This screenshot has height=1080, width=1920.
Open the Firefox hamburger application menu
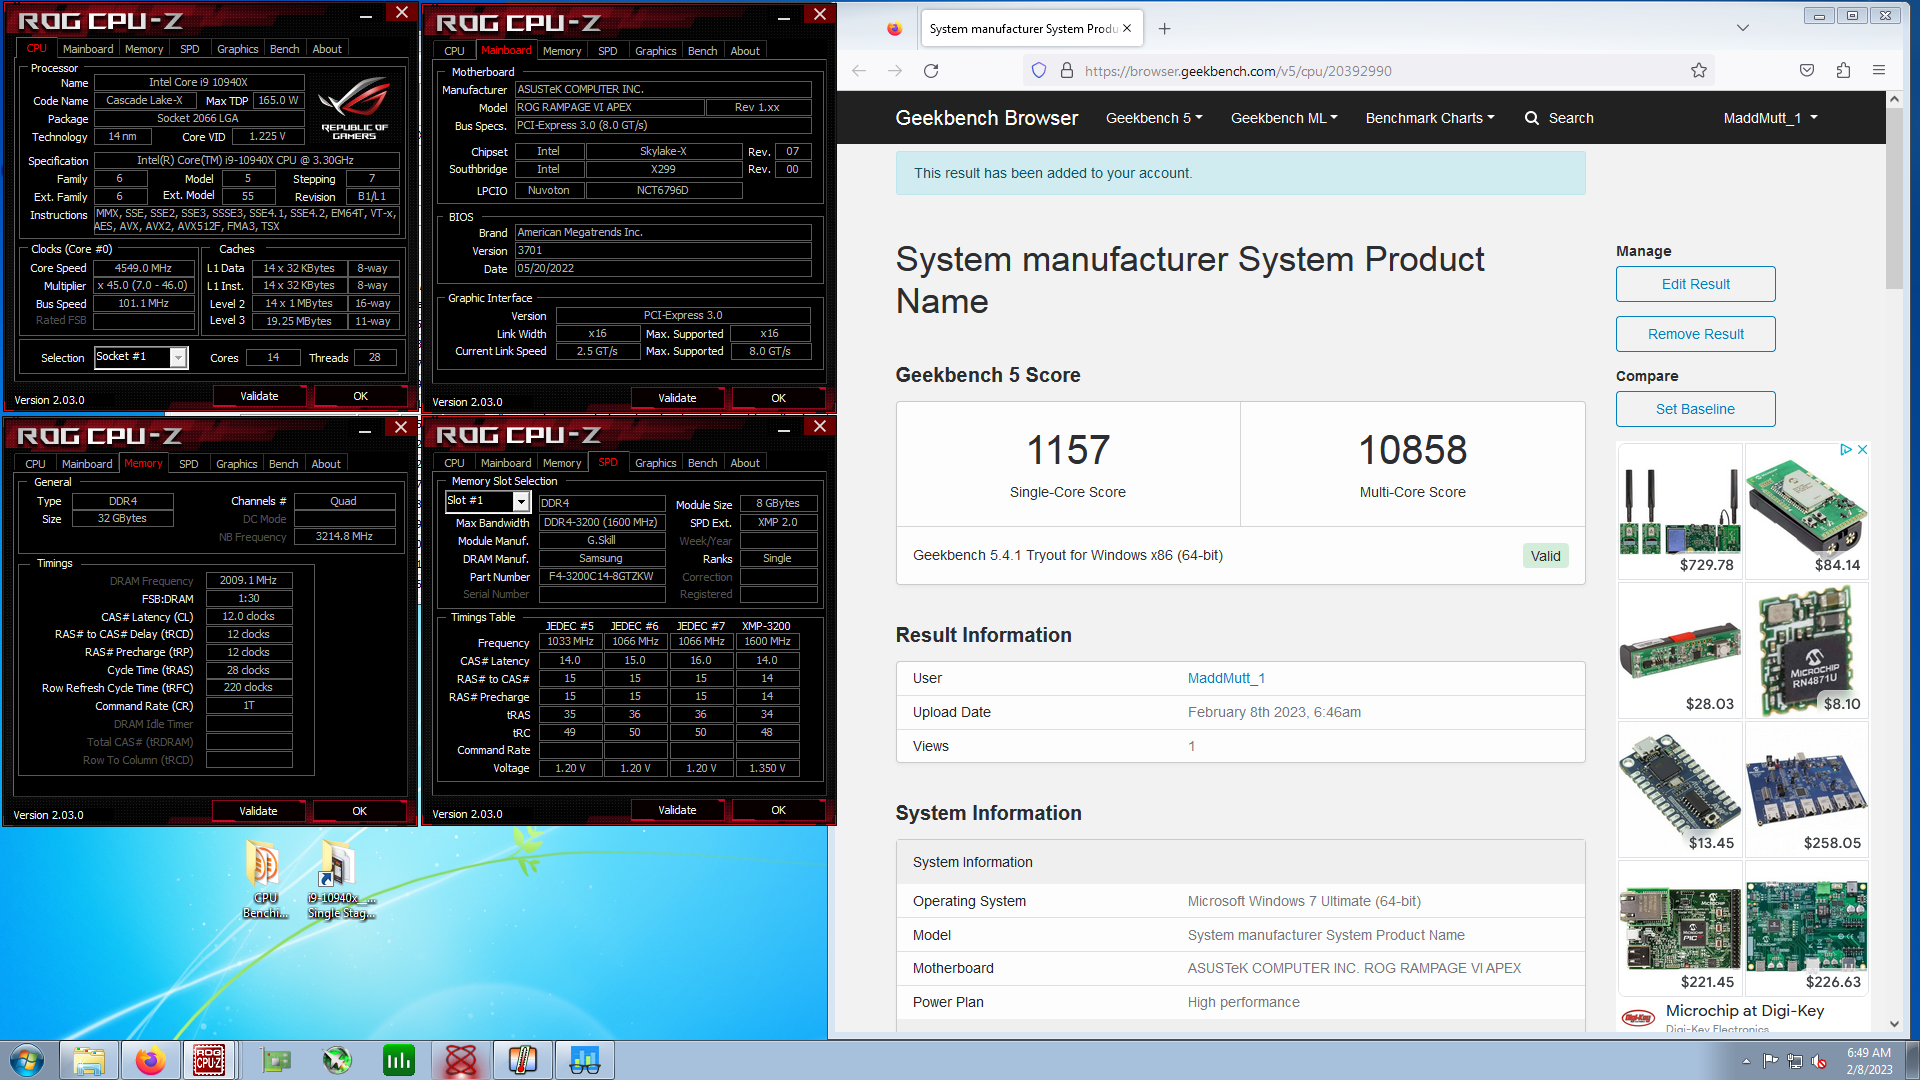[1879, 71]
